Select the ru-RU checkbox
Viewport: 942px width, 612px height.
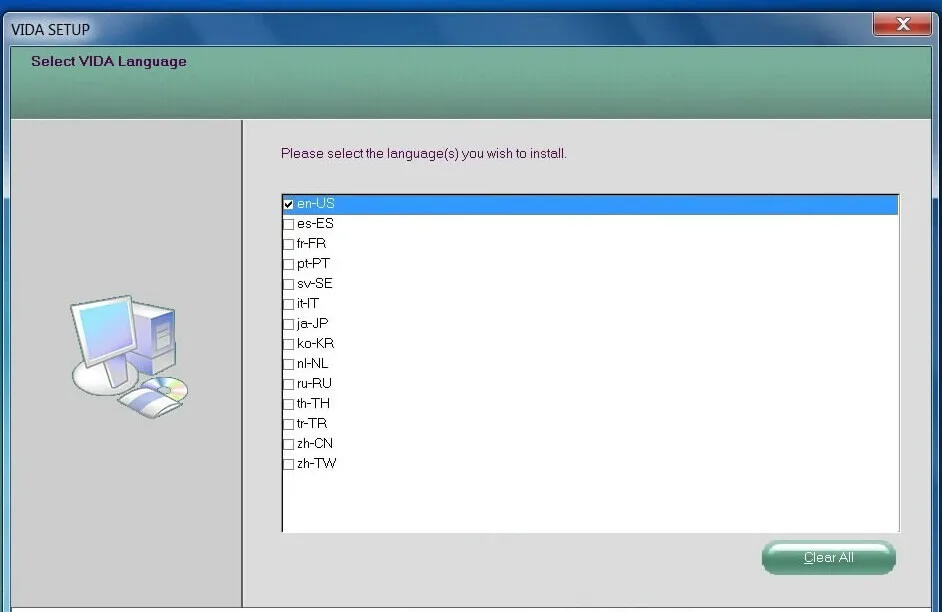tap(288, 384)
